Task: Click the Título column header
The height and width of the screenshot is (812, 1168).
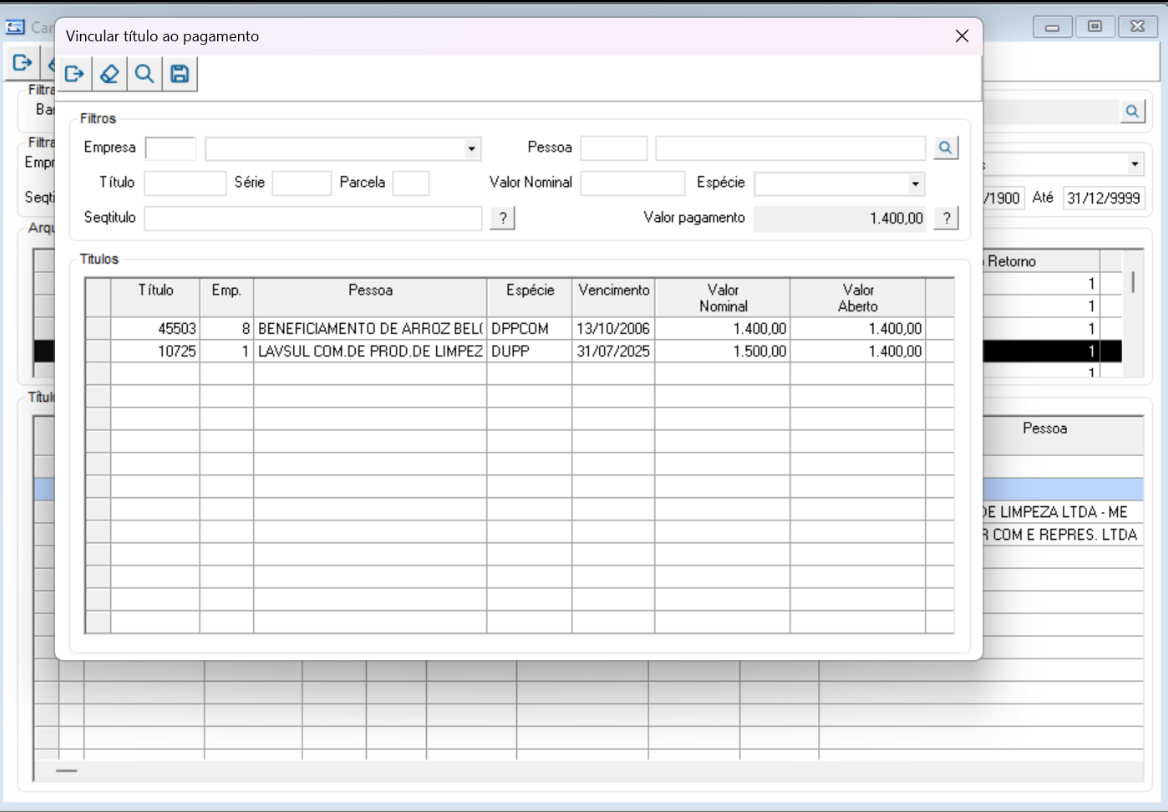Action: pos(155,298)
